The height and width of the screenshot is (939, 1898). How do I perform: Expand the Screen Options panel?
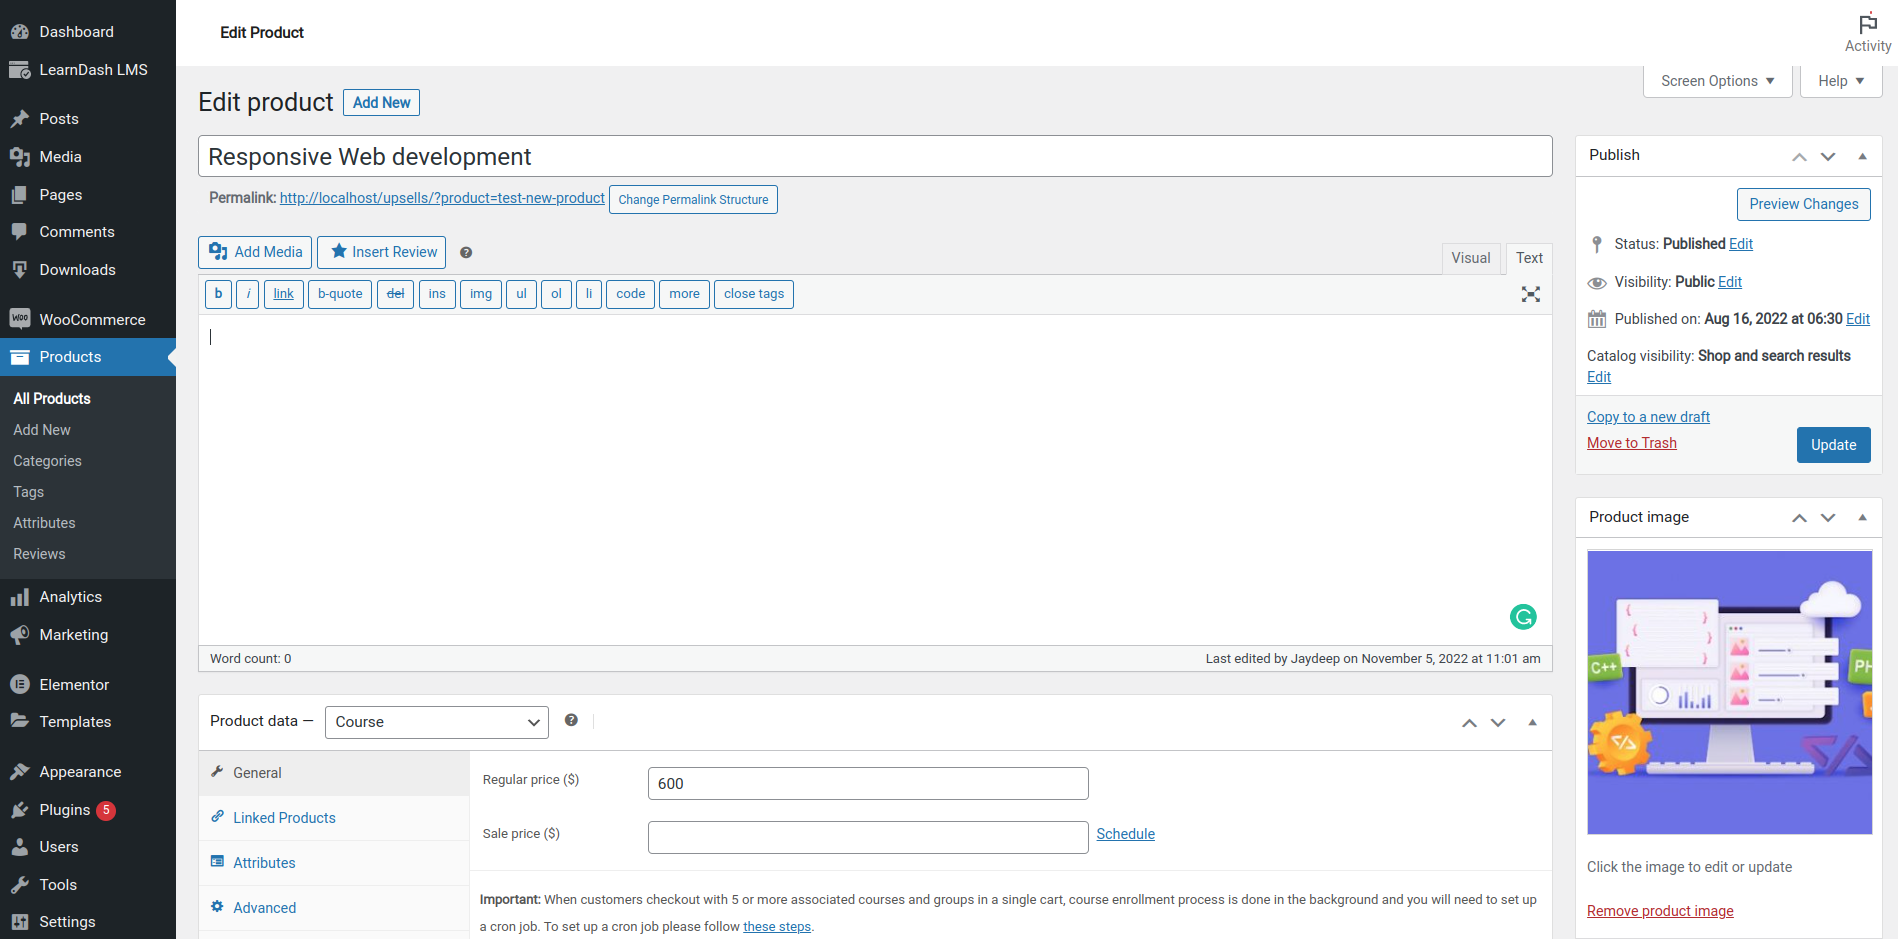[x=1715, y=80]
